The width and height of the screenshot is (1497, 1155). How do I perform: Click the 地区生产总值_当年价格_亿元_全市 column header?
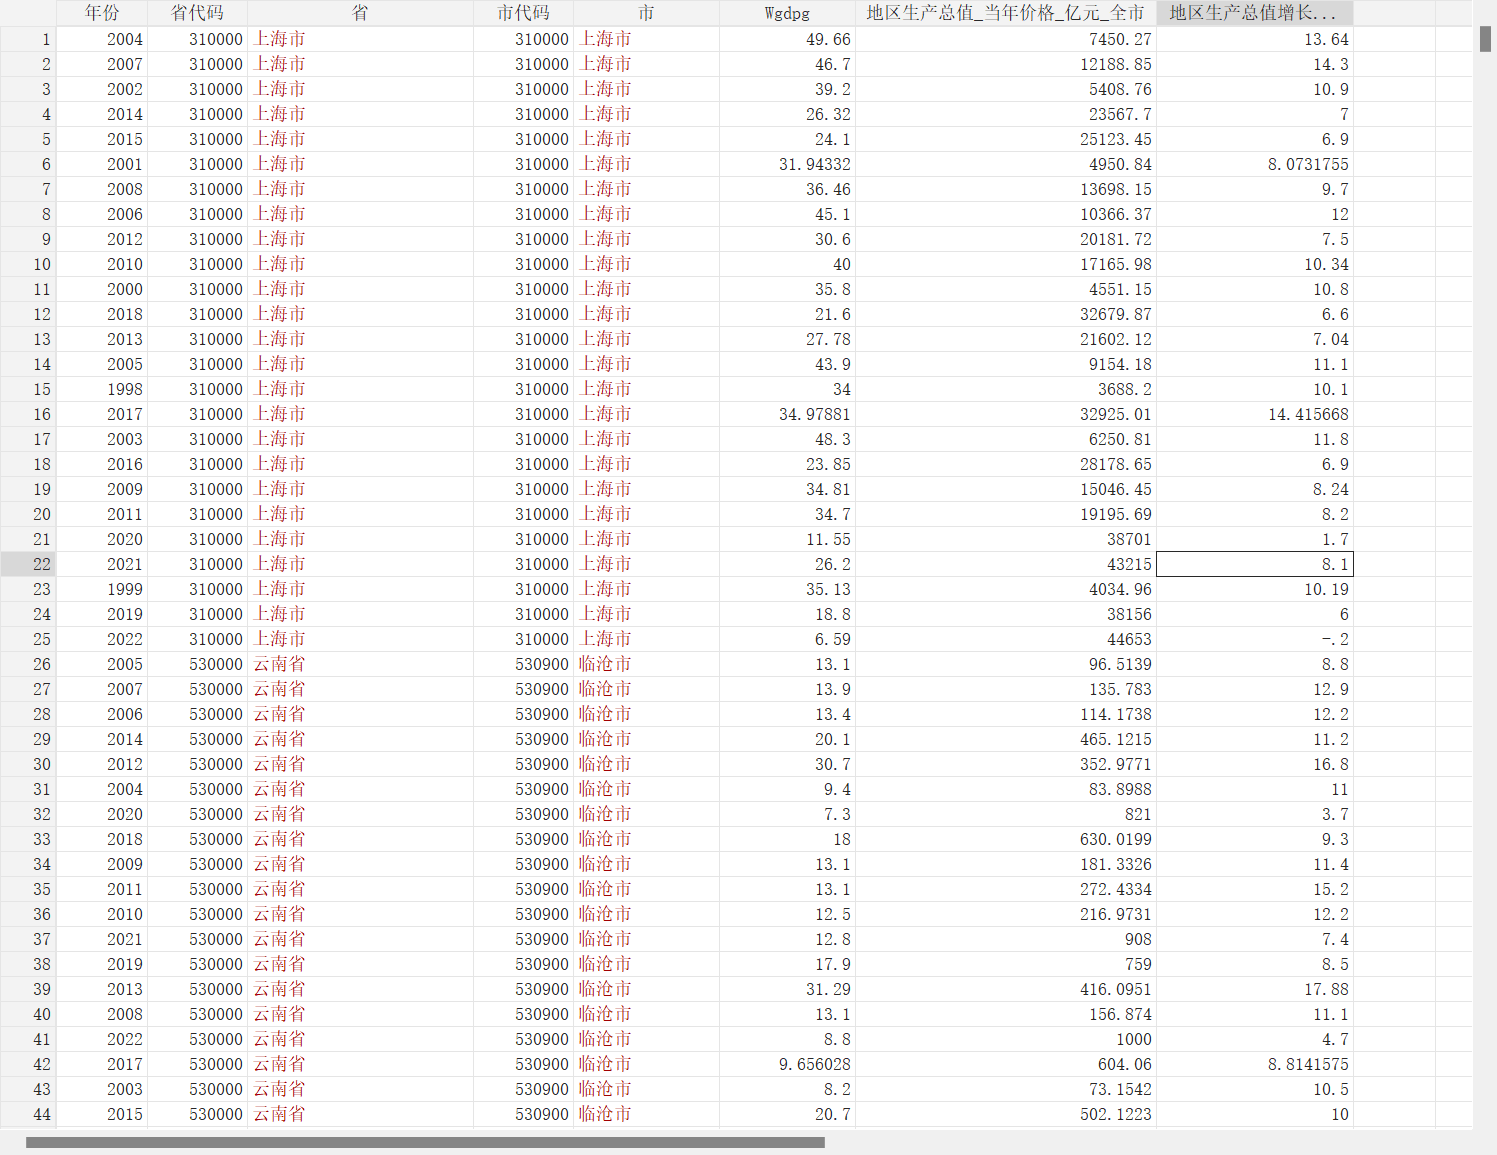(1005, 13)
